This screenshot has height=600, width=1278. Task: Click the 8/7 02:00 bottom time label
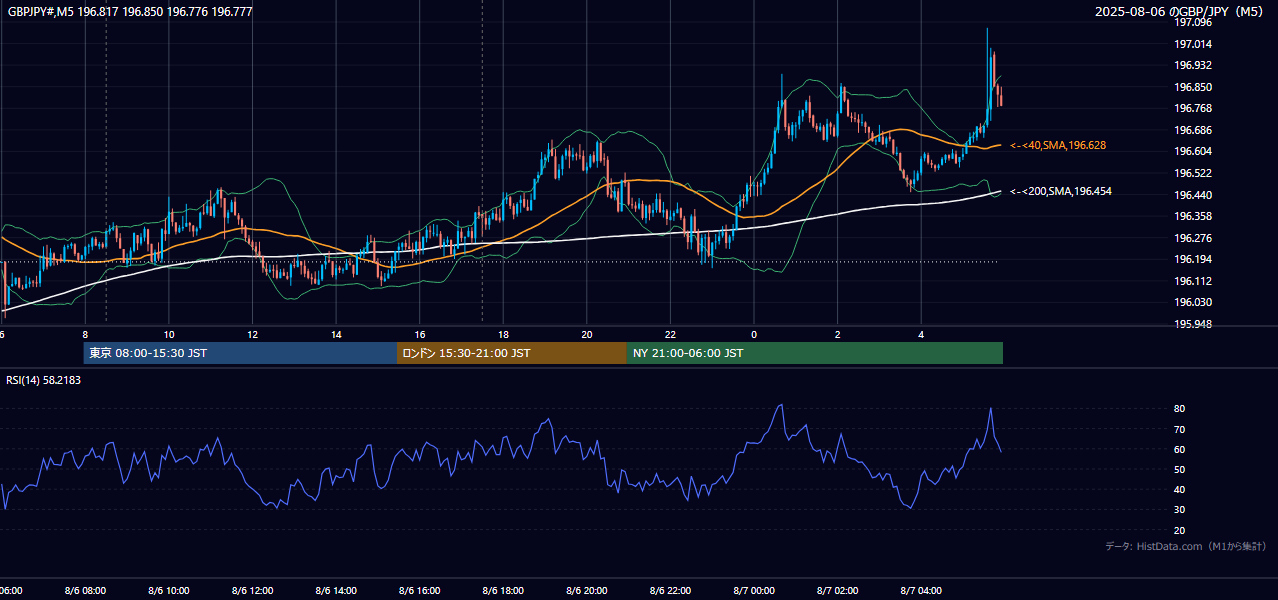tap(838, 591)
